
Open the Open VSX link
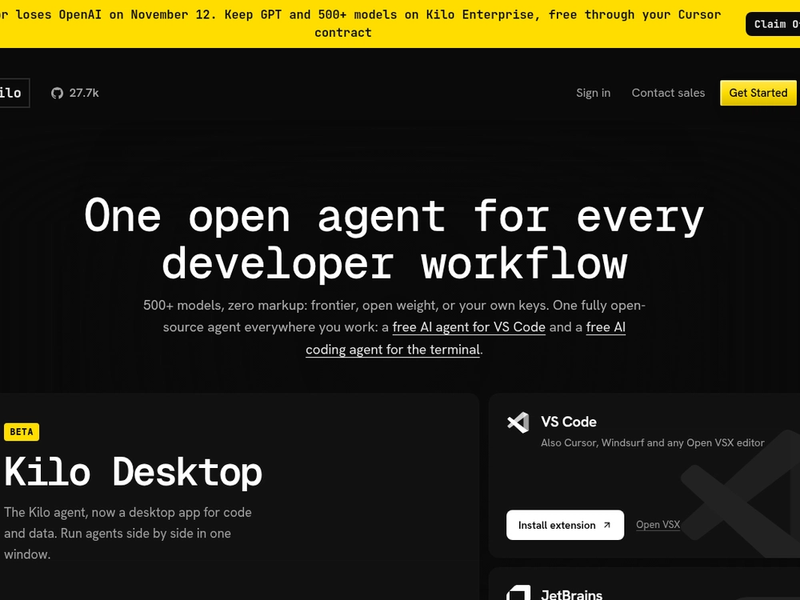pyautogui.click(x=658, y=524)
